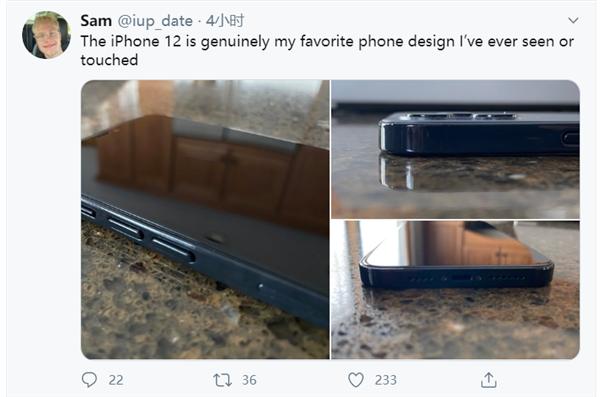Click the like count 233
Viewport: 600px width, 397px height.
tap(385, 380)
